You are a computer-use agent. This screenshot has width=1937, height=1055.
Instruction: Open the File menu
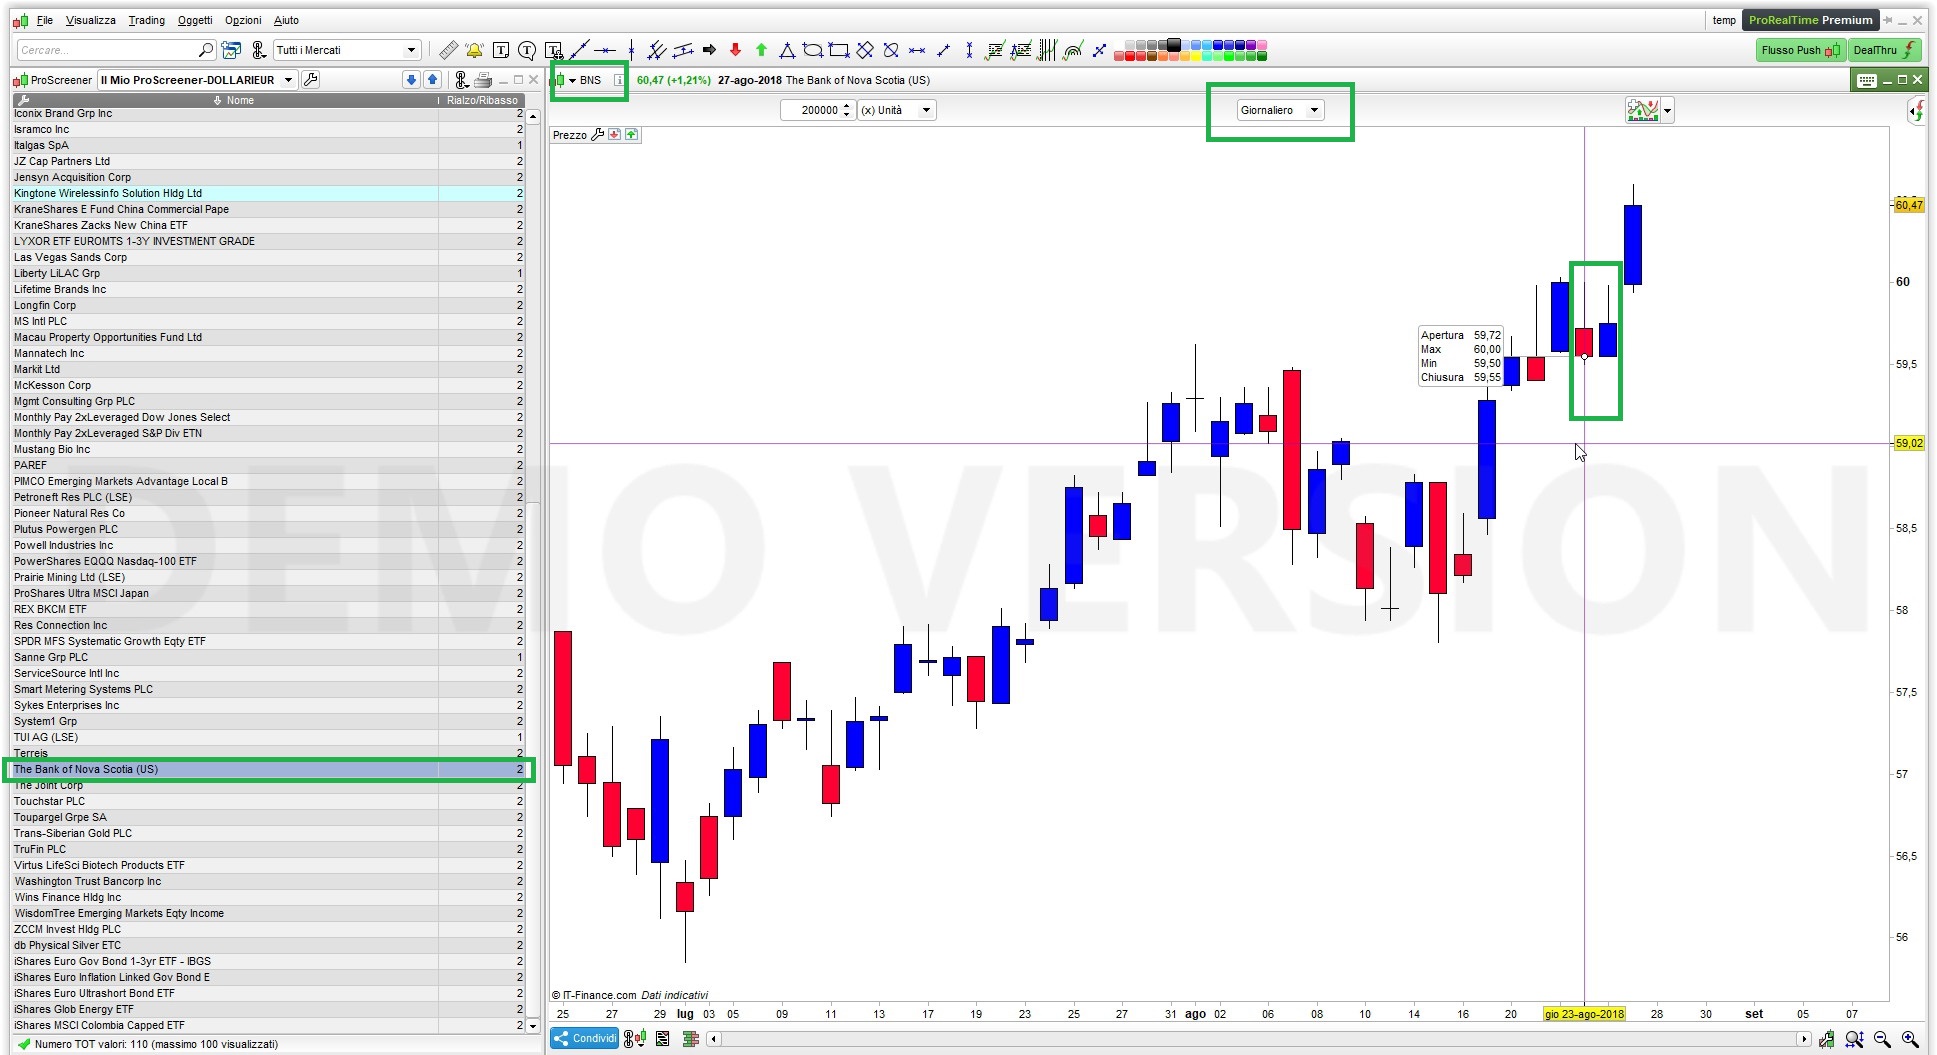(x=45, y=20)
